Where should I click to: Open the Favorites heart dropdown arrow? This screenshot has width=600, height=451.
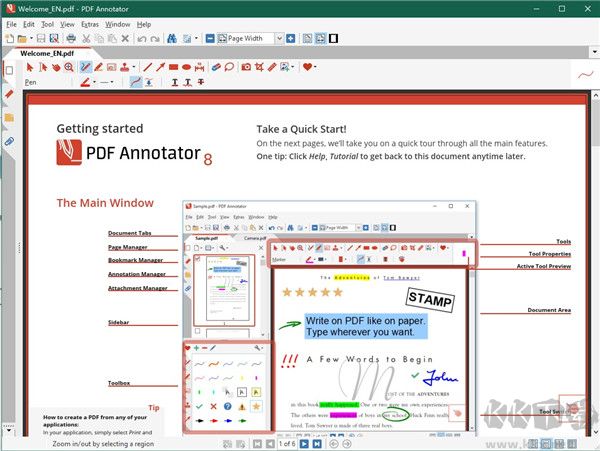click(x=315, y=67)
